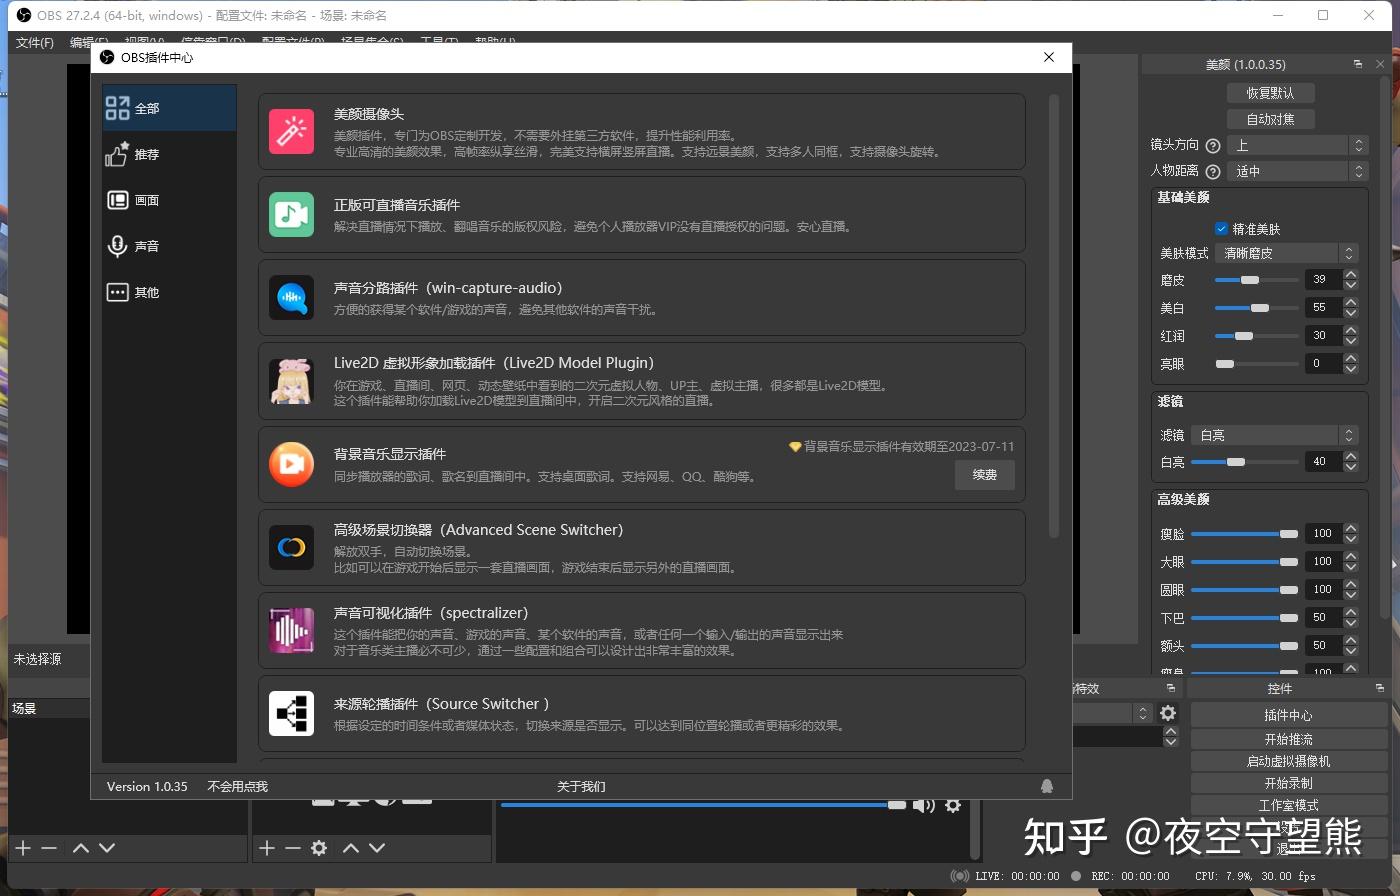Toggle the 精准美肤 checkbox

click(x=1221, y=229)
